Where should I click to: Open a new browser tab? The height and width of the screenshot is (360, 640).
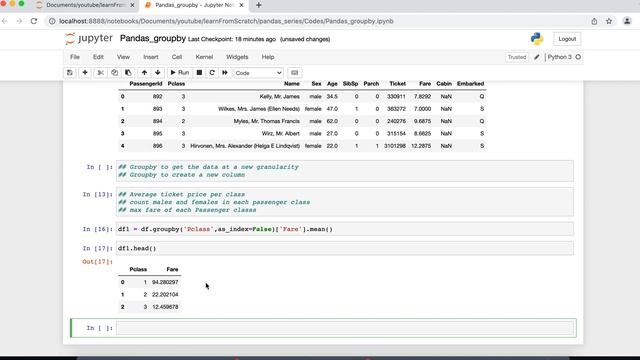tap(258, 5)
